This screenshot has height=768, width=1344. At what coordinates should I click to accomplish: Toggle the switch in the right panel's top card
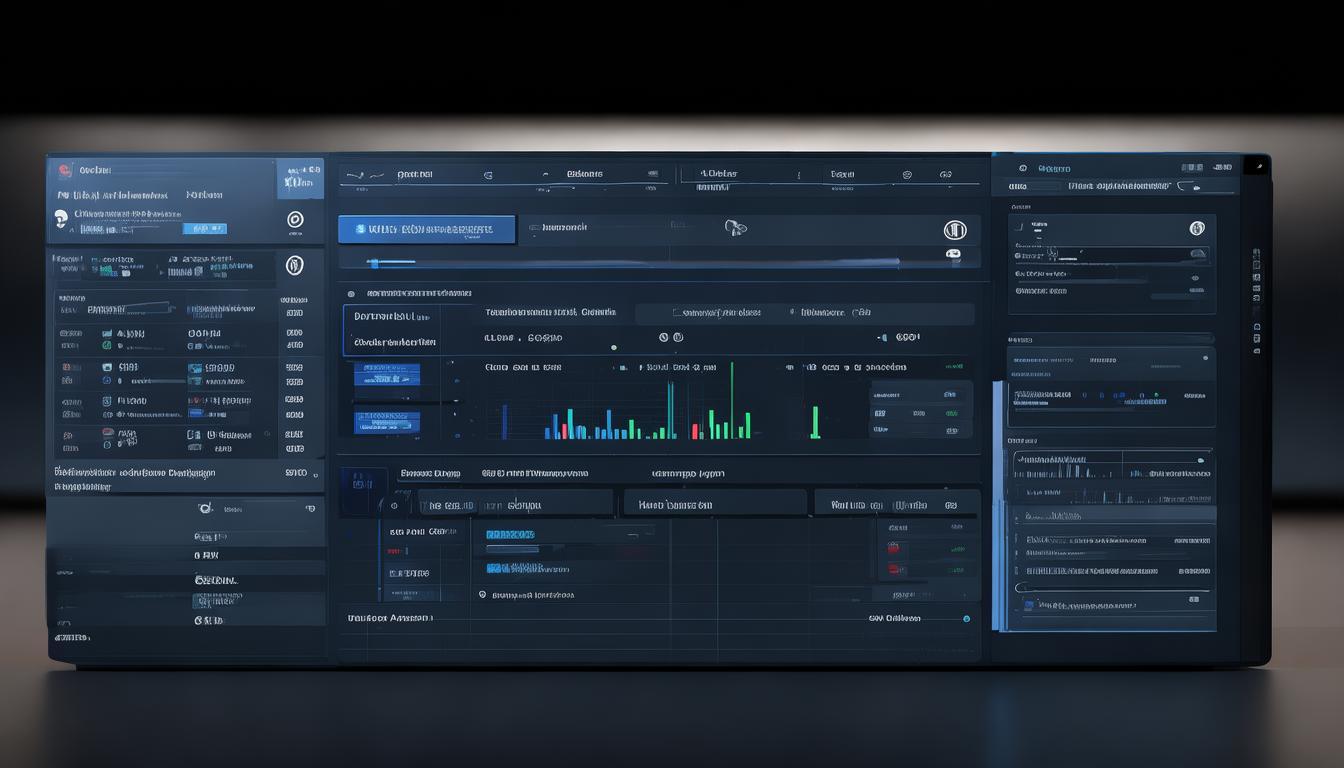[x=1194, y=253]
